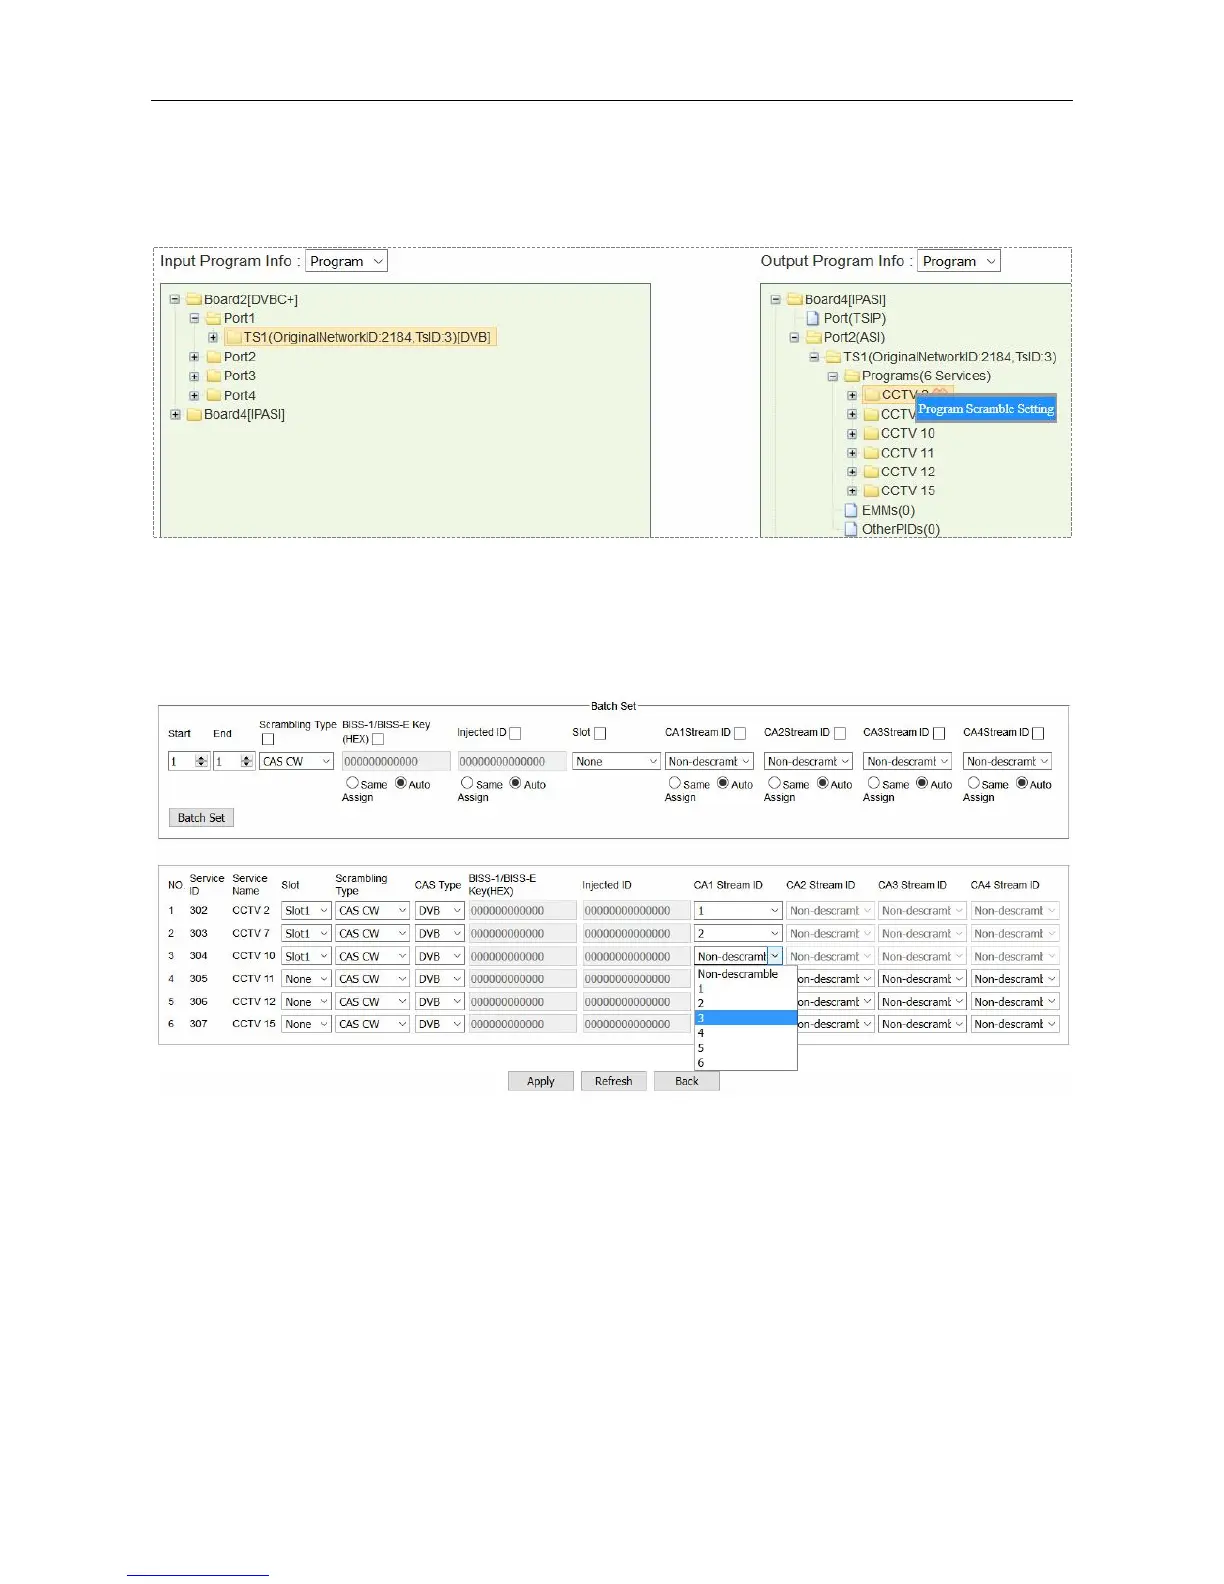Select the Port(TSIP) page icon

814,318
